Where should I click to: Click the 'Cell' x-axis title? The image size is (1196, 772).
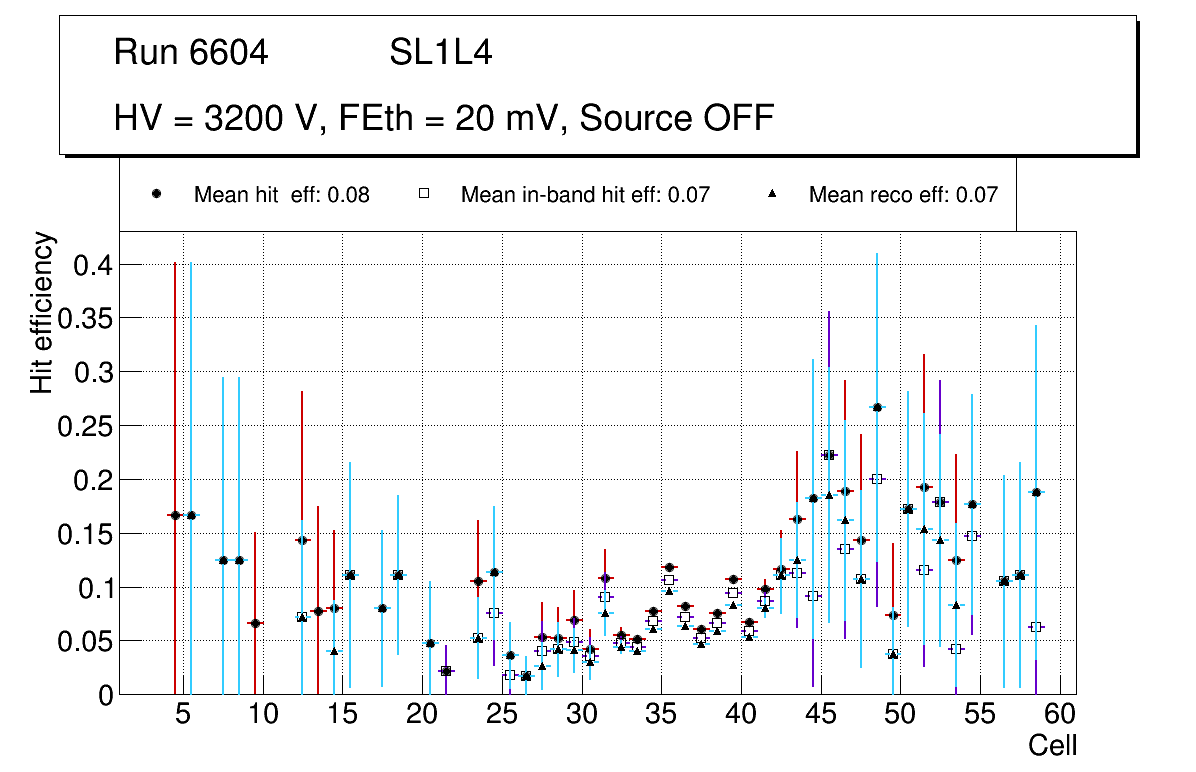pyautogui.click(x=1052, y=745)
